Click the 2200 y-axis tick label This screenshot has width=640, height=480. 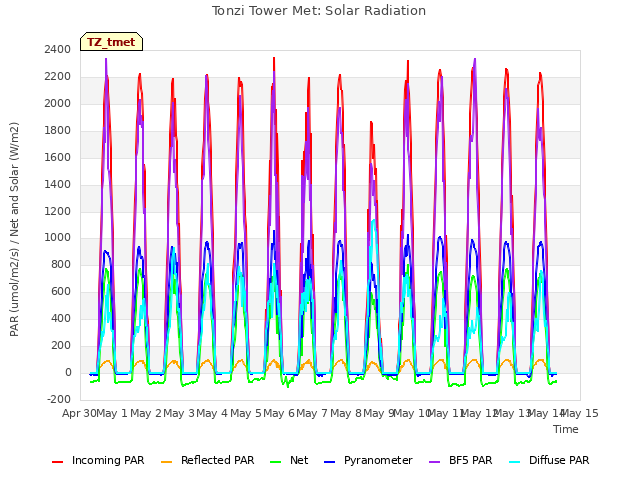pos(58,76)
